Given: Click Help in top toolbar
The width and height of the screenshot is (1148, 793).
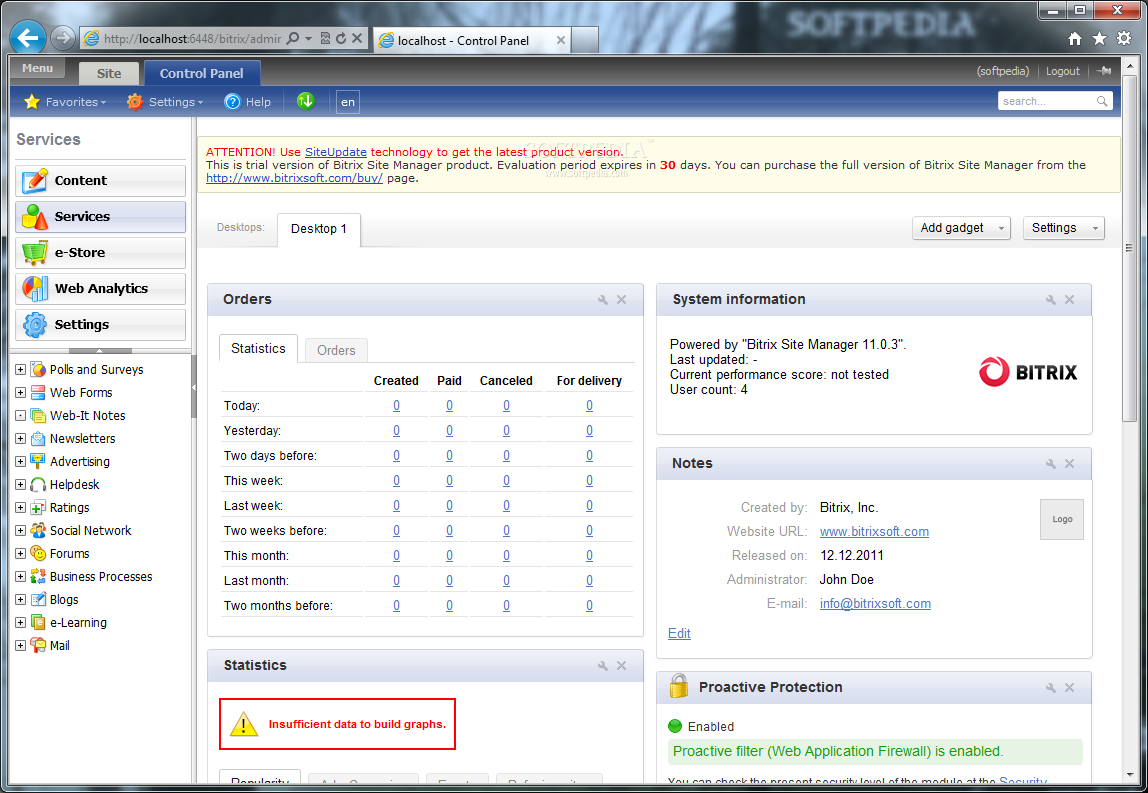Looking at the screenshot, I should point(247,102).
